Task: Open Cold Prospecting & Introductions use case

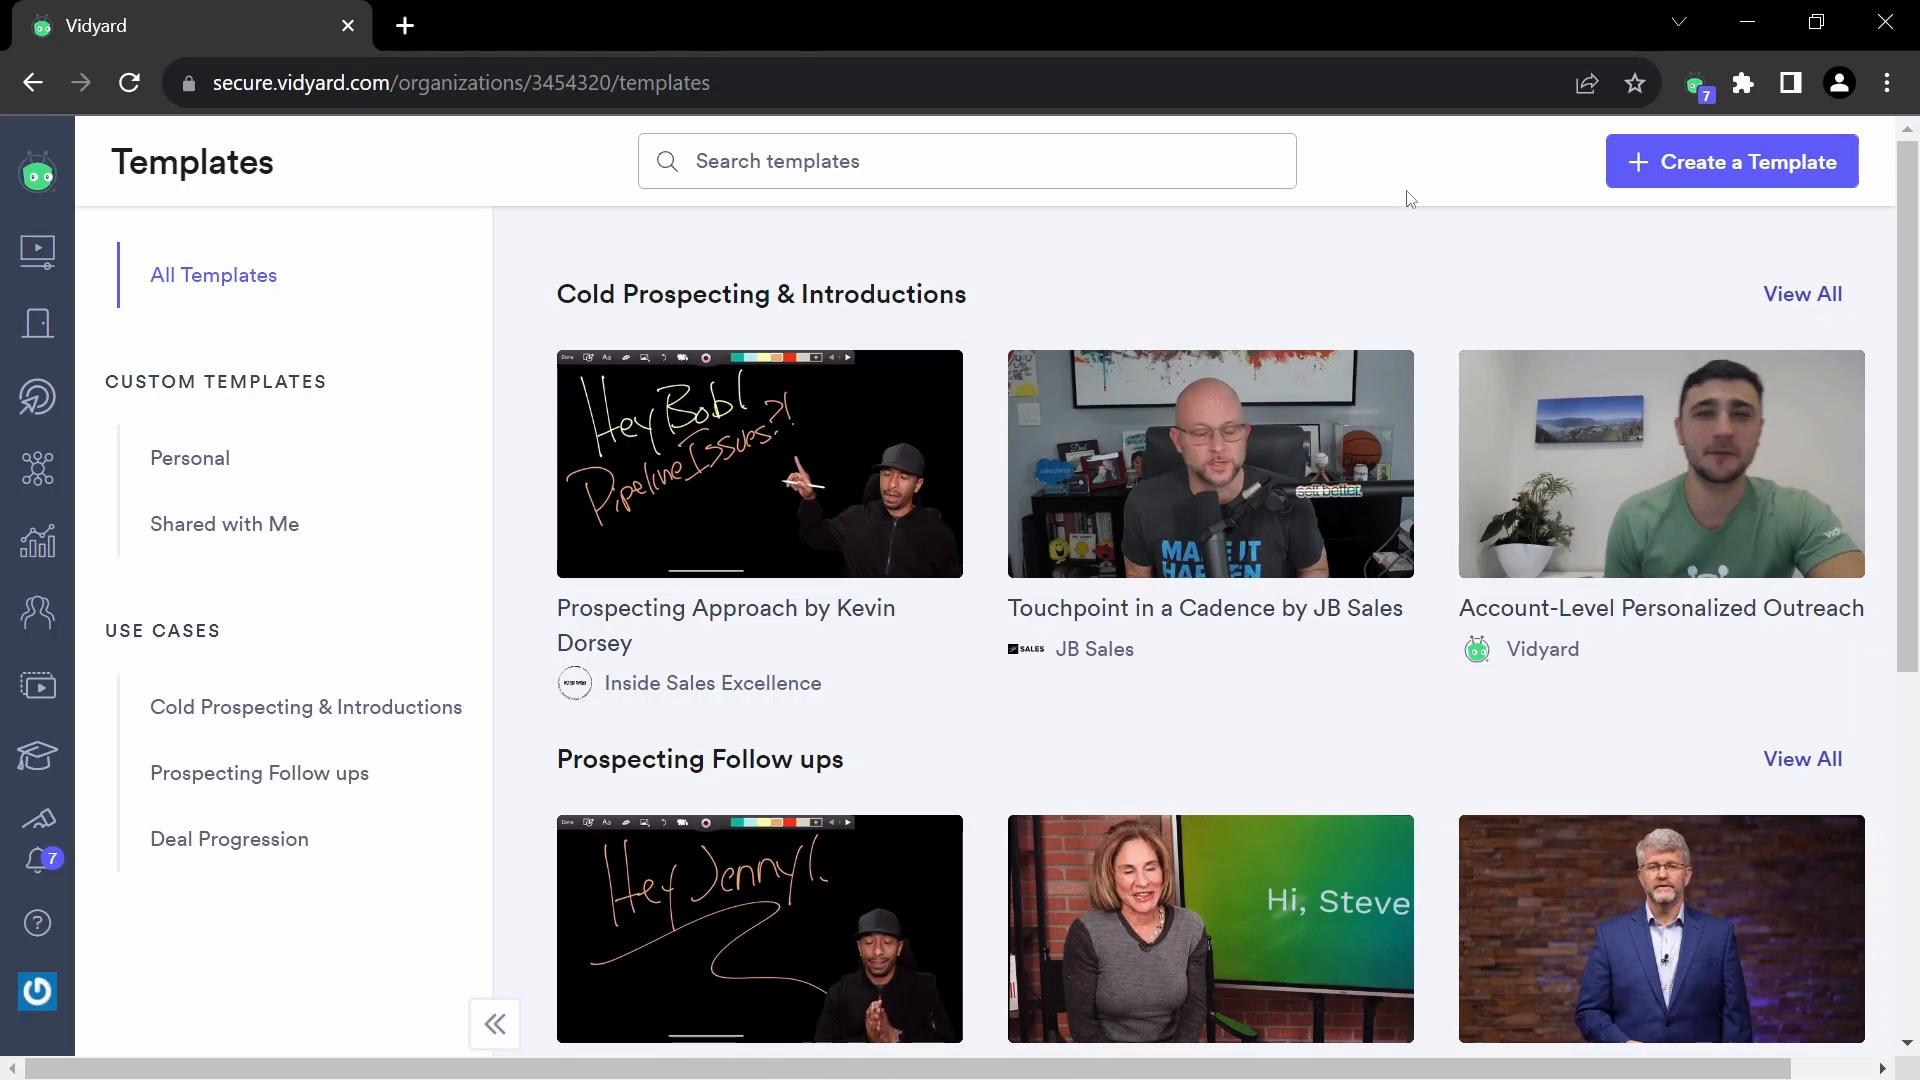Action: (306, 705)
